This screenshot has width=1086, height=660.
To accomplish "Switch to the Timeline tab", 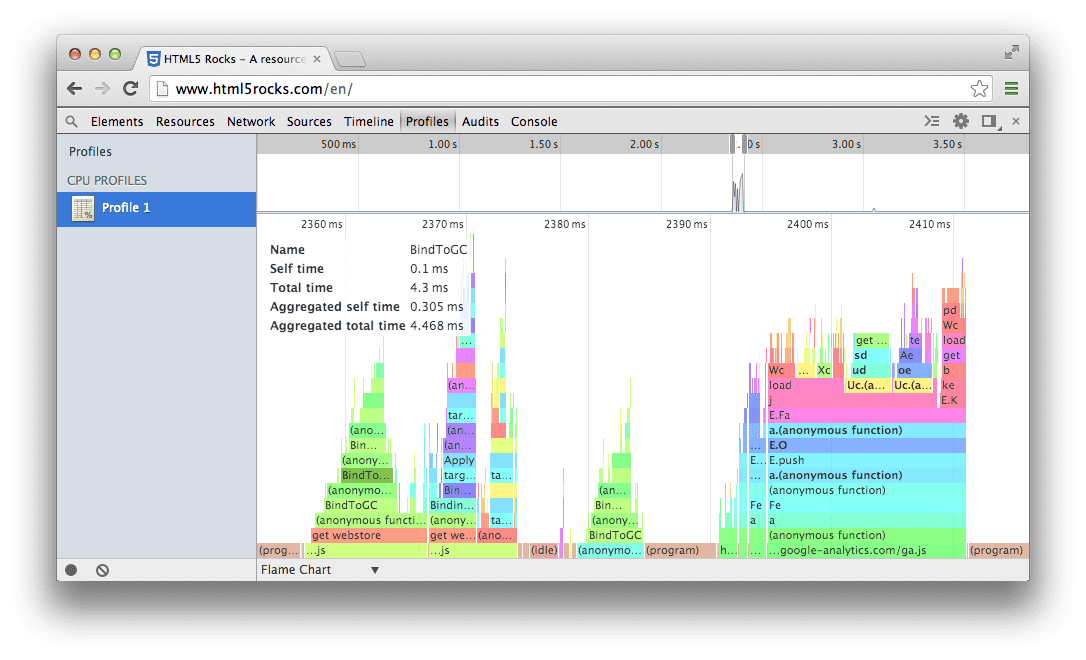I will (369, 121).
